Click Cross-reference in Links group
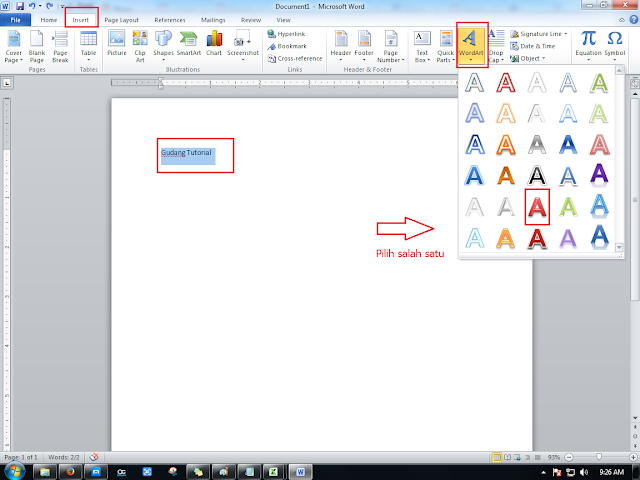The image size is (640, 480). [x=295, y=58]
